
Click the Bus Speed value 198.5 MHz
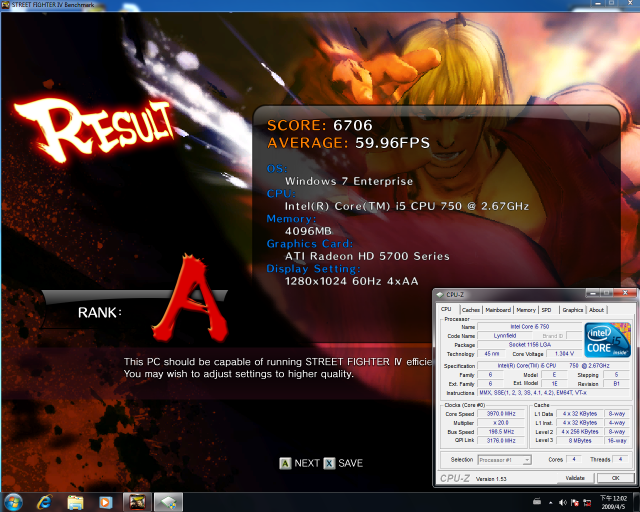coord(501,432)
